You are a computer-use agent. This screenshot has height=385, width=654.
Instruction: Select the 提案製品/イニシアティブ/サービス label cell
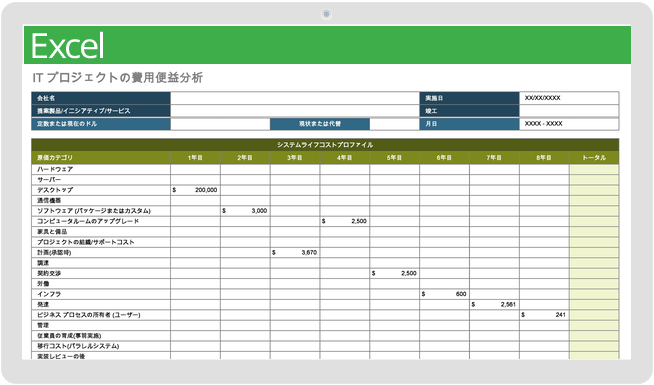click(x=101, y=111)
